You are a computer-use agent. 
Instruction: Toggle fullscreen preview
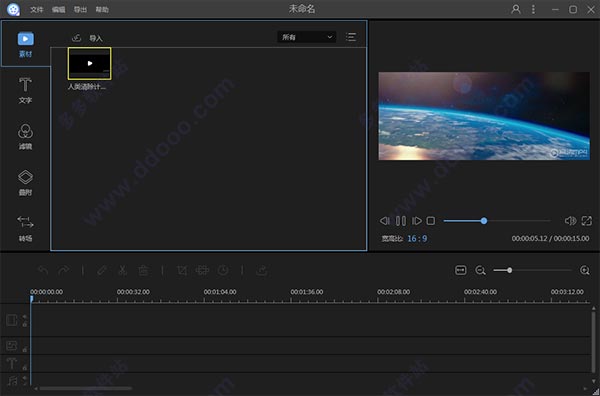point(587,221)
